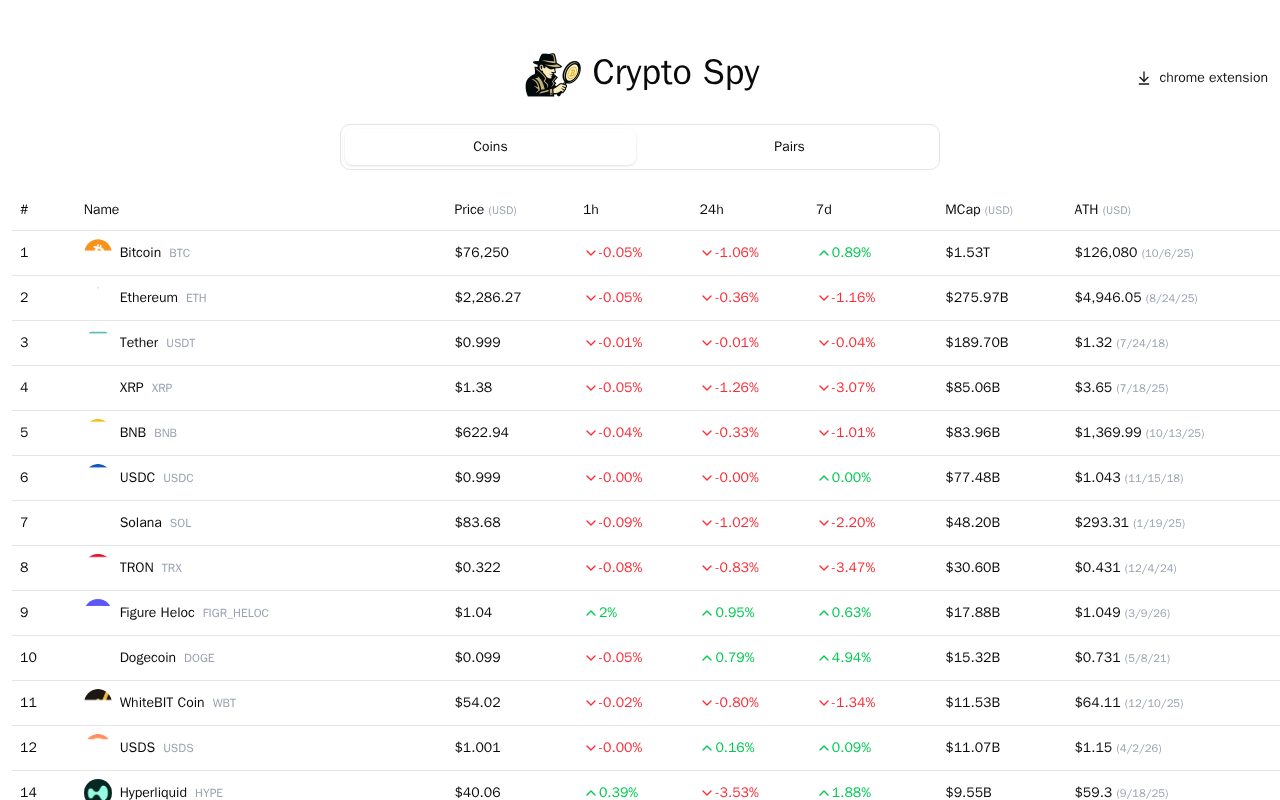Click the Solana row name
The height and width of the screenshot is (800, 1280).
pyautogui.click(x=140, y=523)
